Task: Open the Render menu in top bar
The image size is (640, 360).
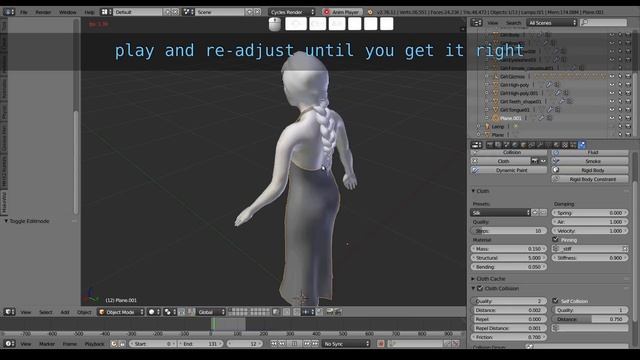Action: click(43, 12)
